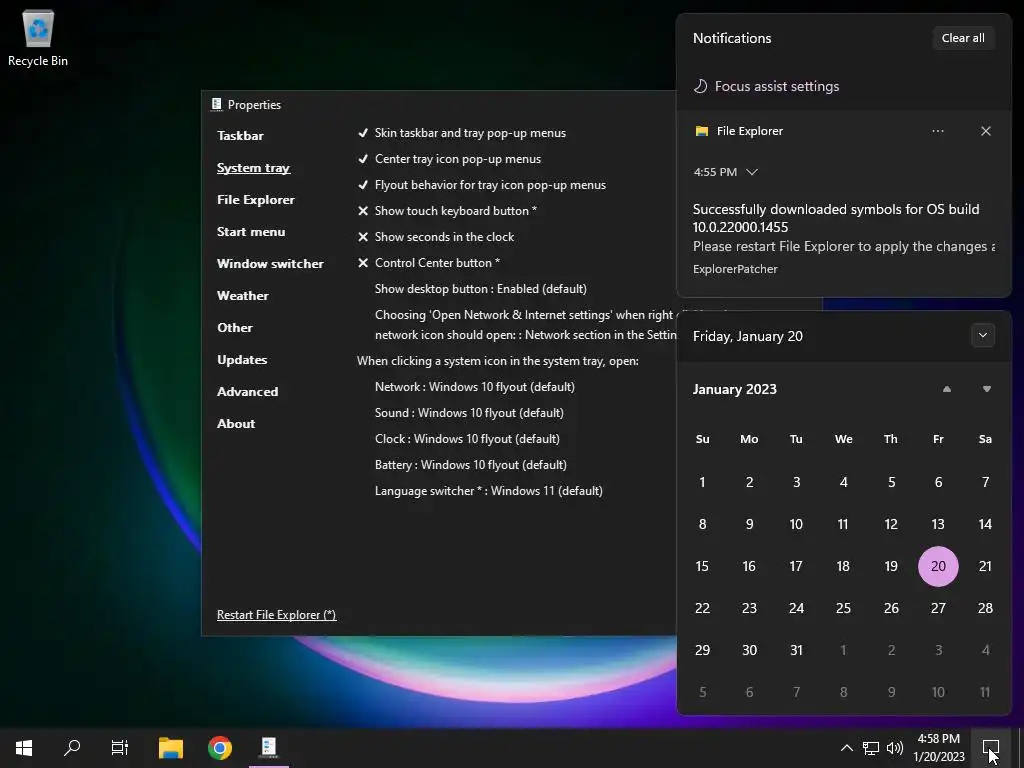Clear all notifications
This screenshot has width=1024, height=768.
click(963, 38)
